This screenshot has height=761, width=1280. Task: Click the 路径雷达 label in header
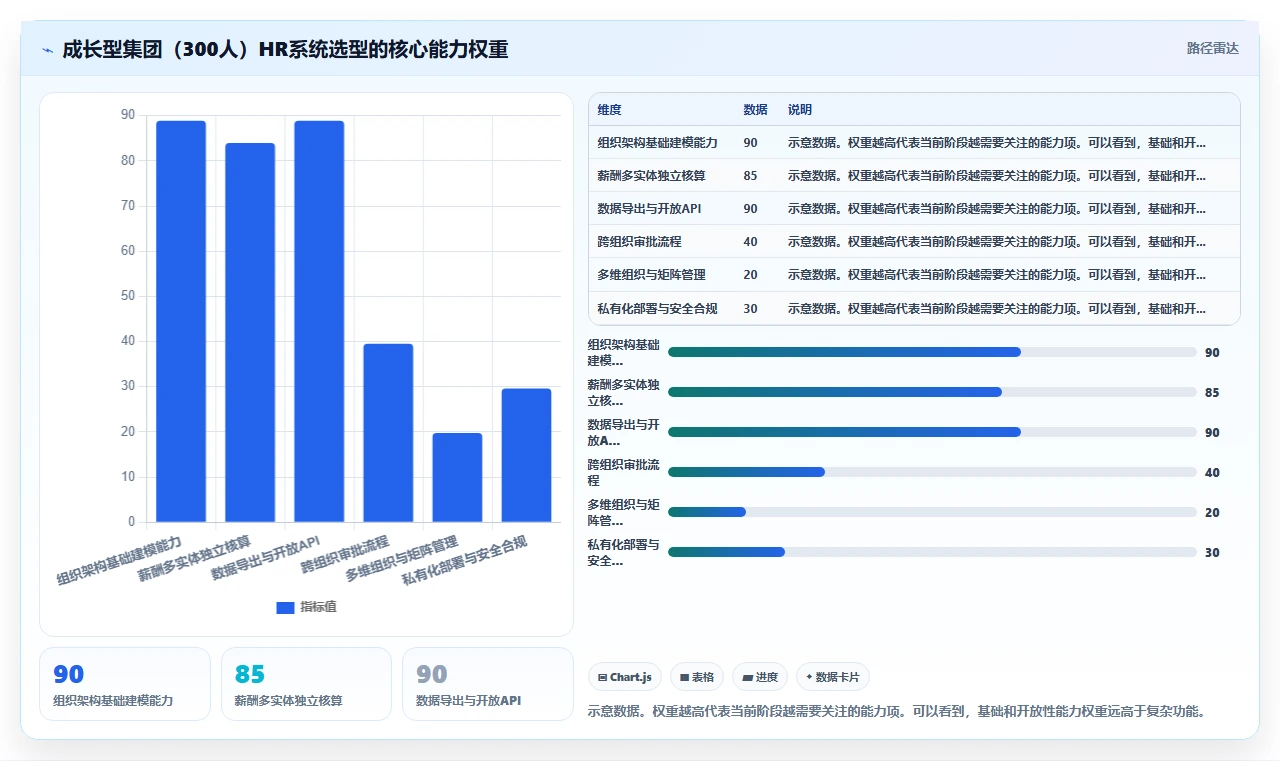1212,48
